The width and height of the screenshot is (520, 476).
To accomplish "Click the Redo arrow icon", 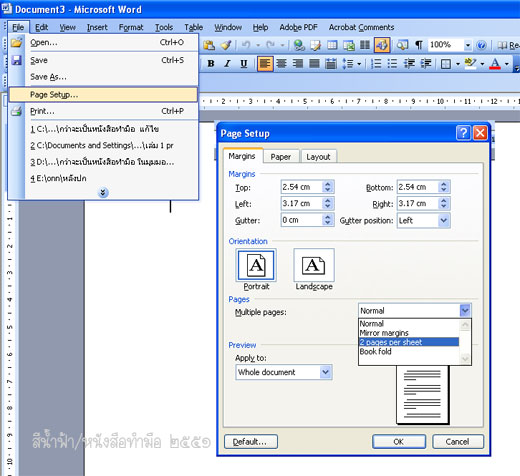I will coord(270,45).
